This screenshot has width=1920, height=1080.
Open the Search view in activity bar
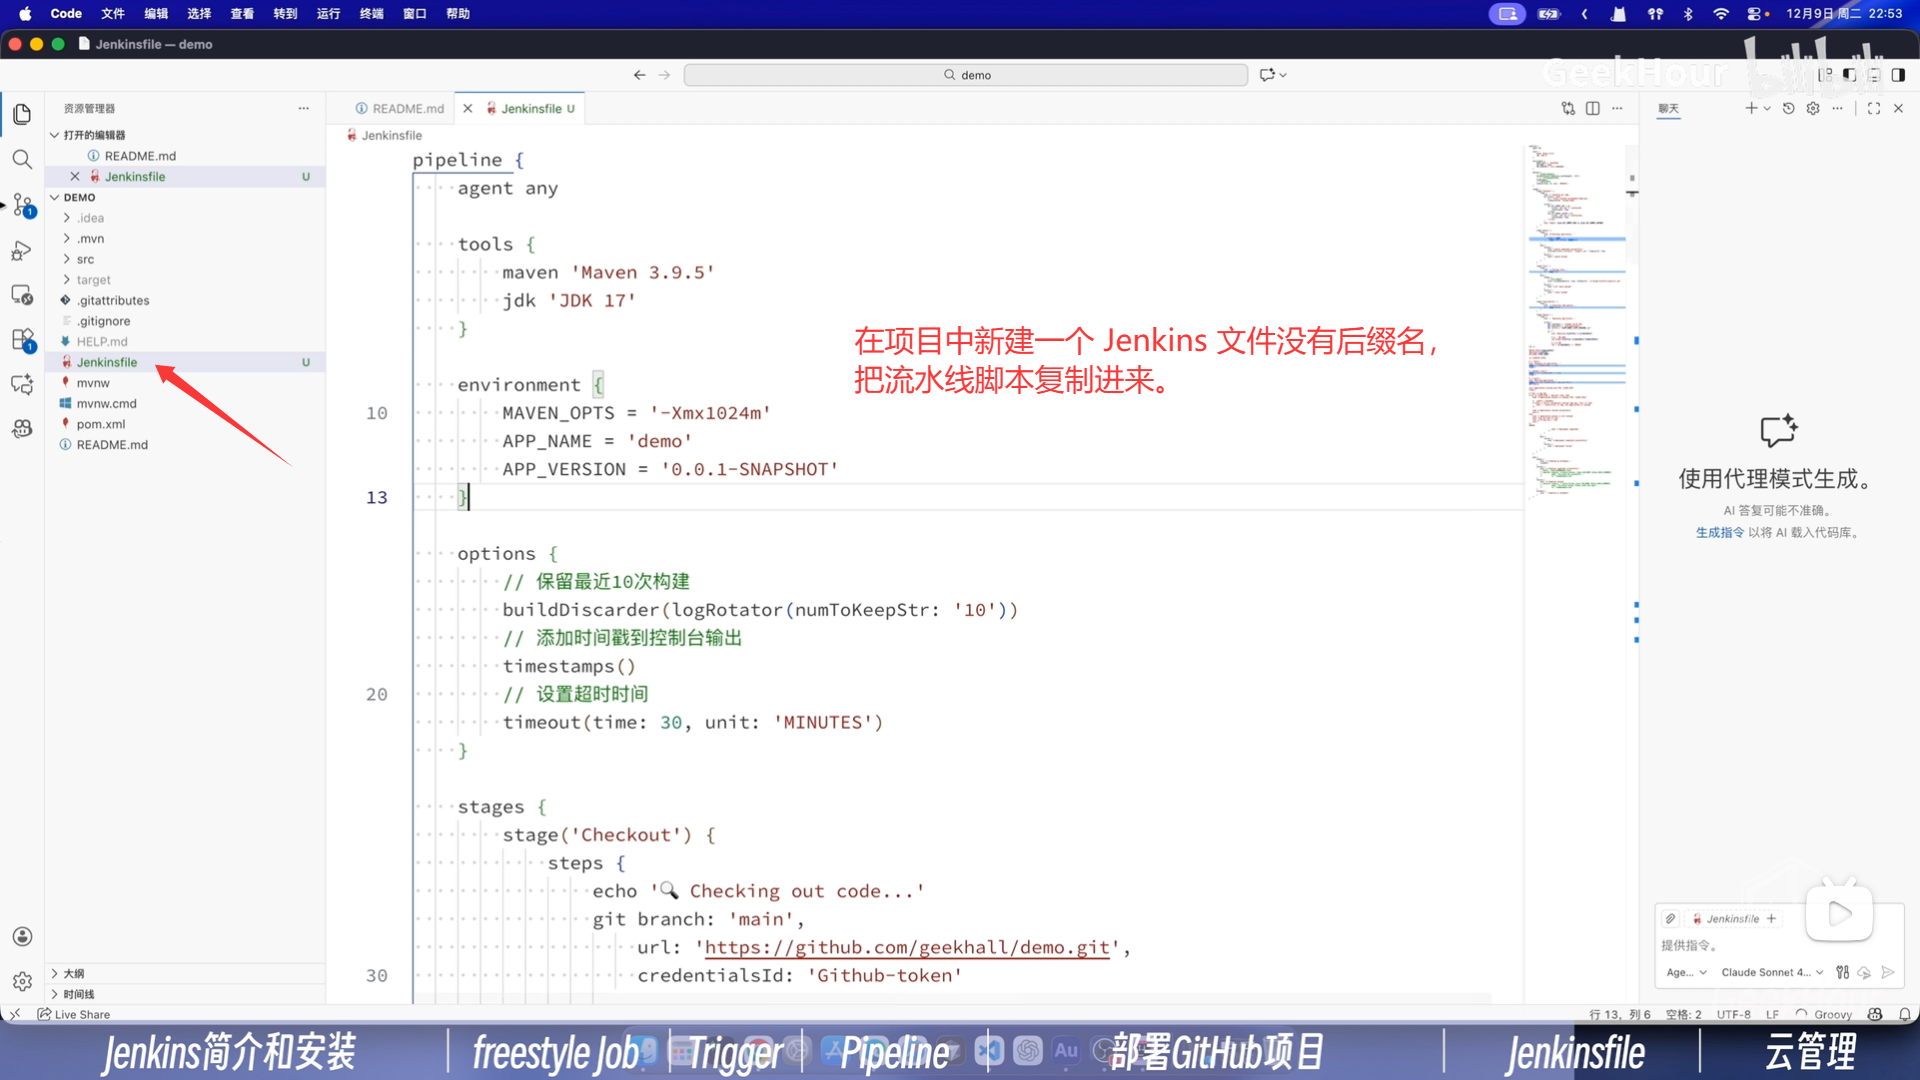[22, 159]
